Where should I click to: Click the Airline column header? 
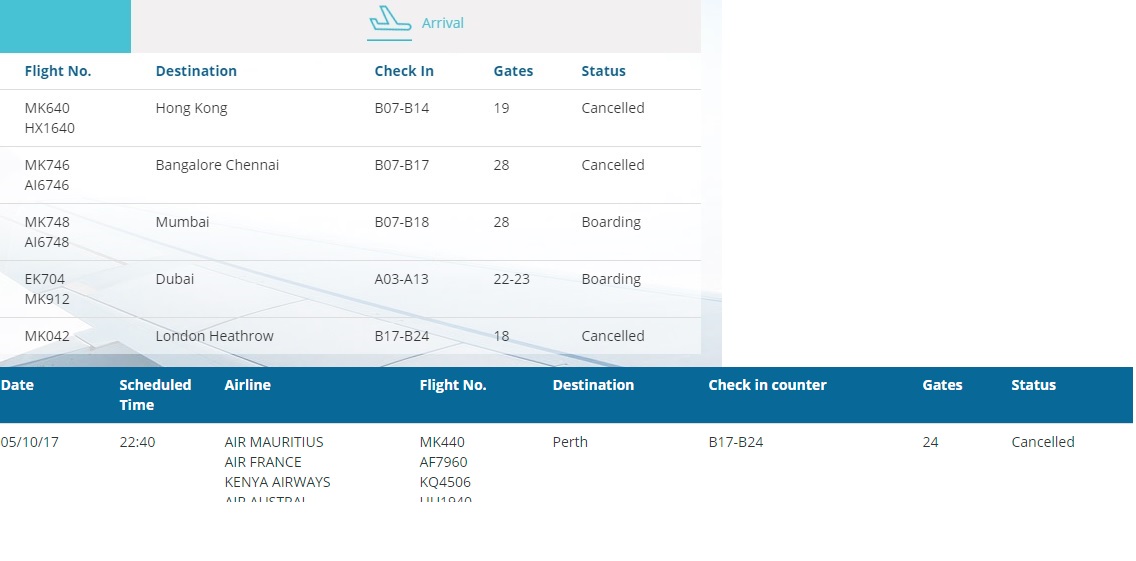tap(247, 385)
